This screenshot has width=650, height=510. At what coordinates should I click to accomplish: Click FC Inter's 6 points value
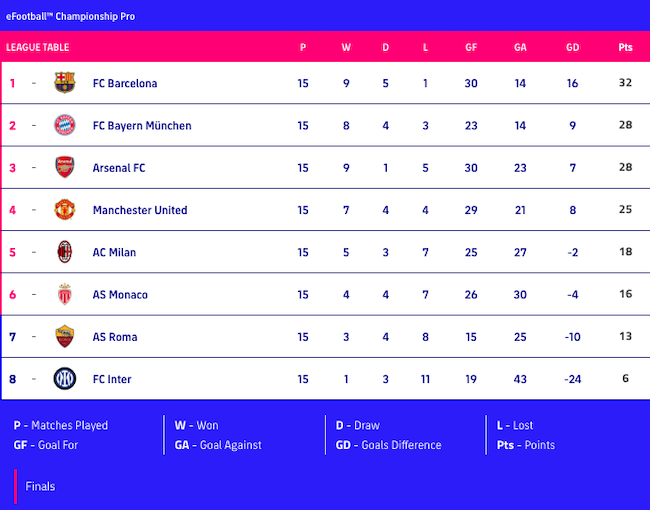click(x=625, y=379)
